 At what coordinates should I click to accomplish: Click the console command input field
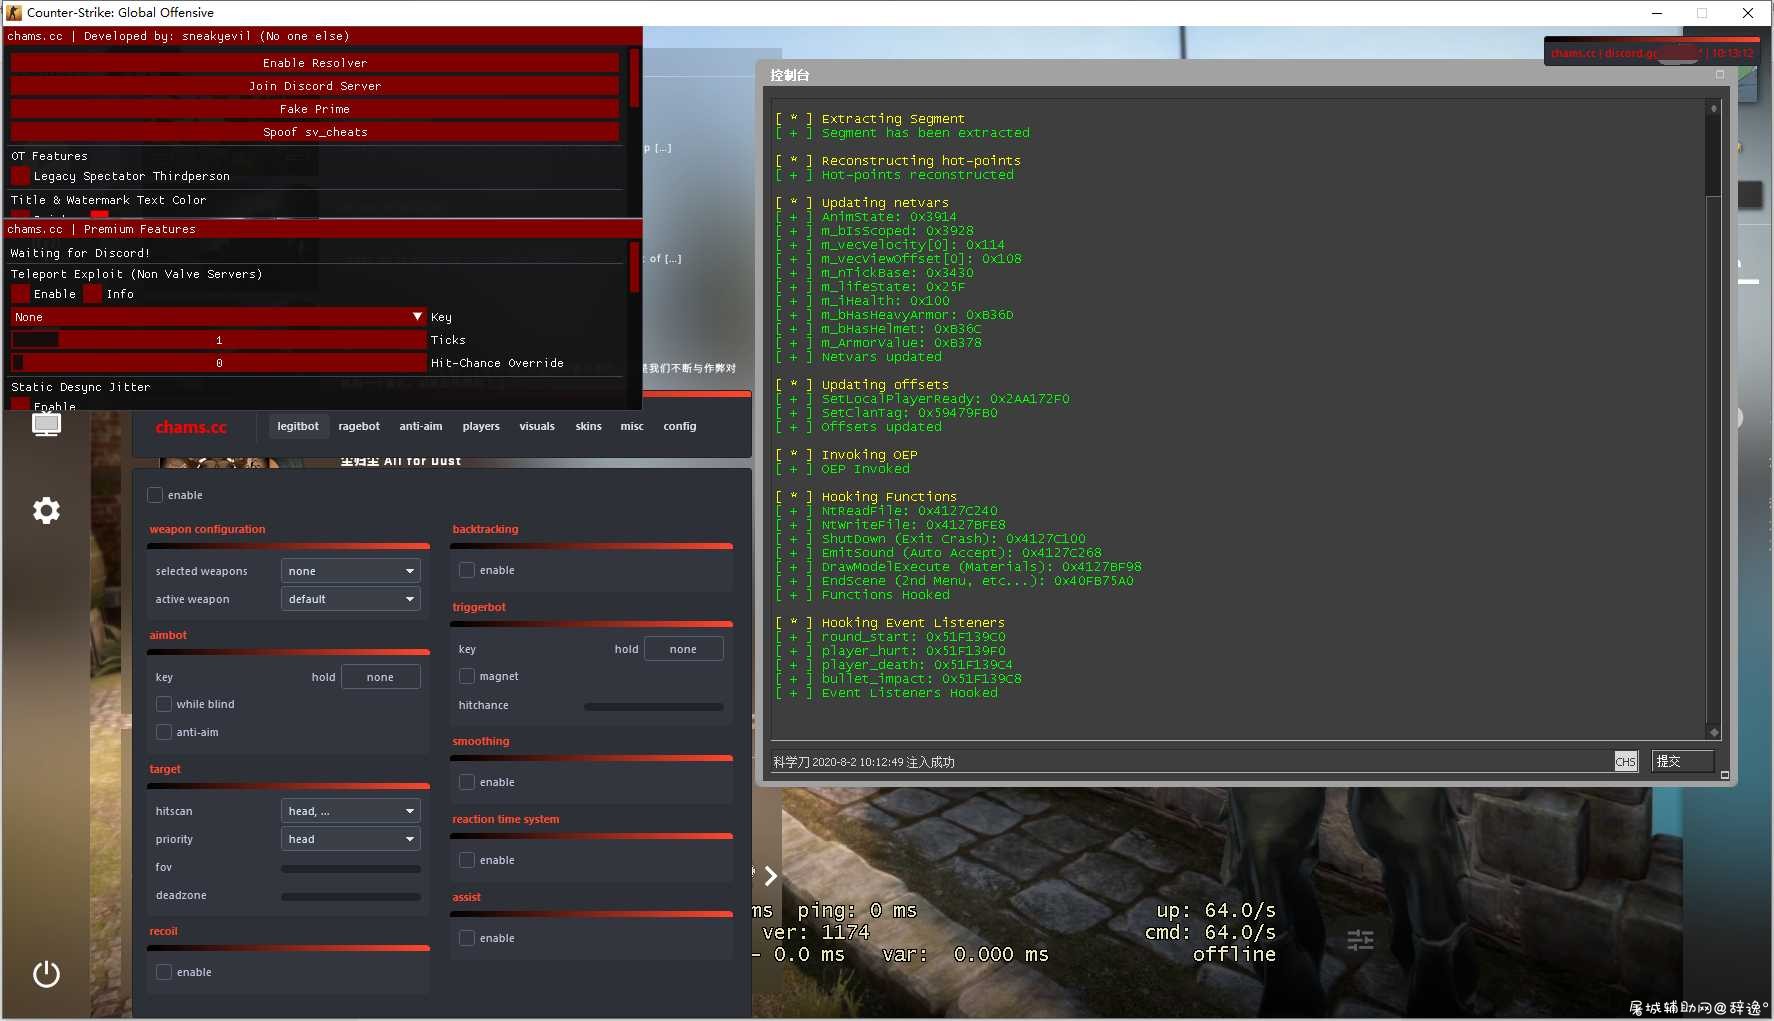point(1192,762)
